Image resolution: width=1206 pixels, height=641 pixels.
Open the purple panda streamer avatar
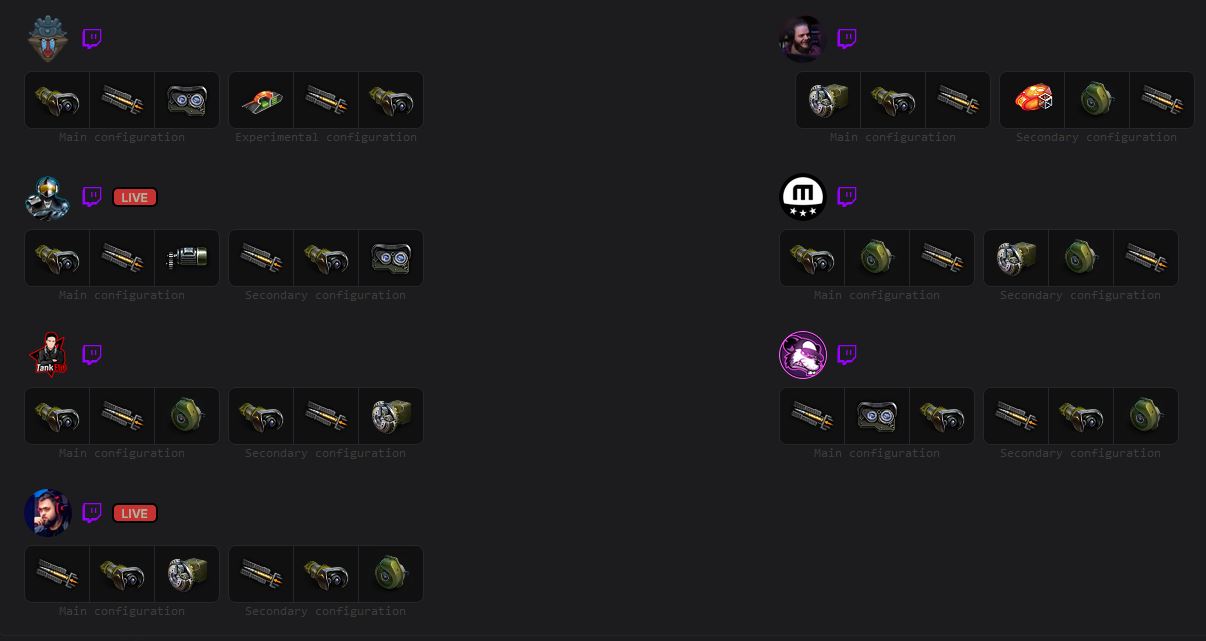[x=803, y=355]
